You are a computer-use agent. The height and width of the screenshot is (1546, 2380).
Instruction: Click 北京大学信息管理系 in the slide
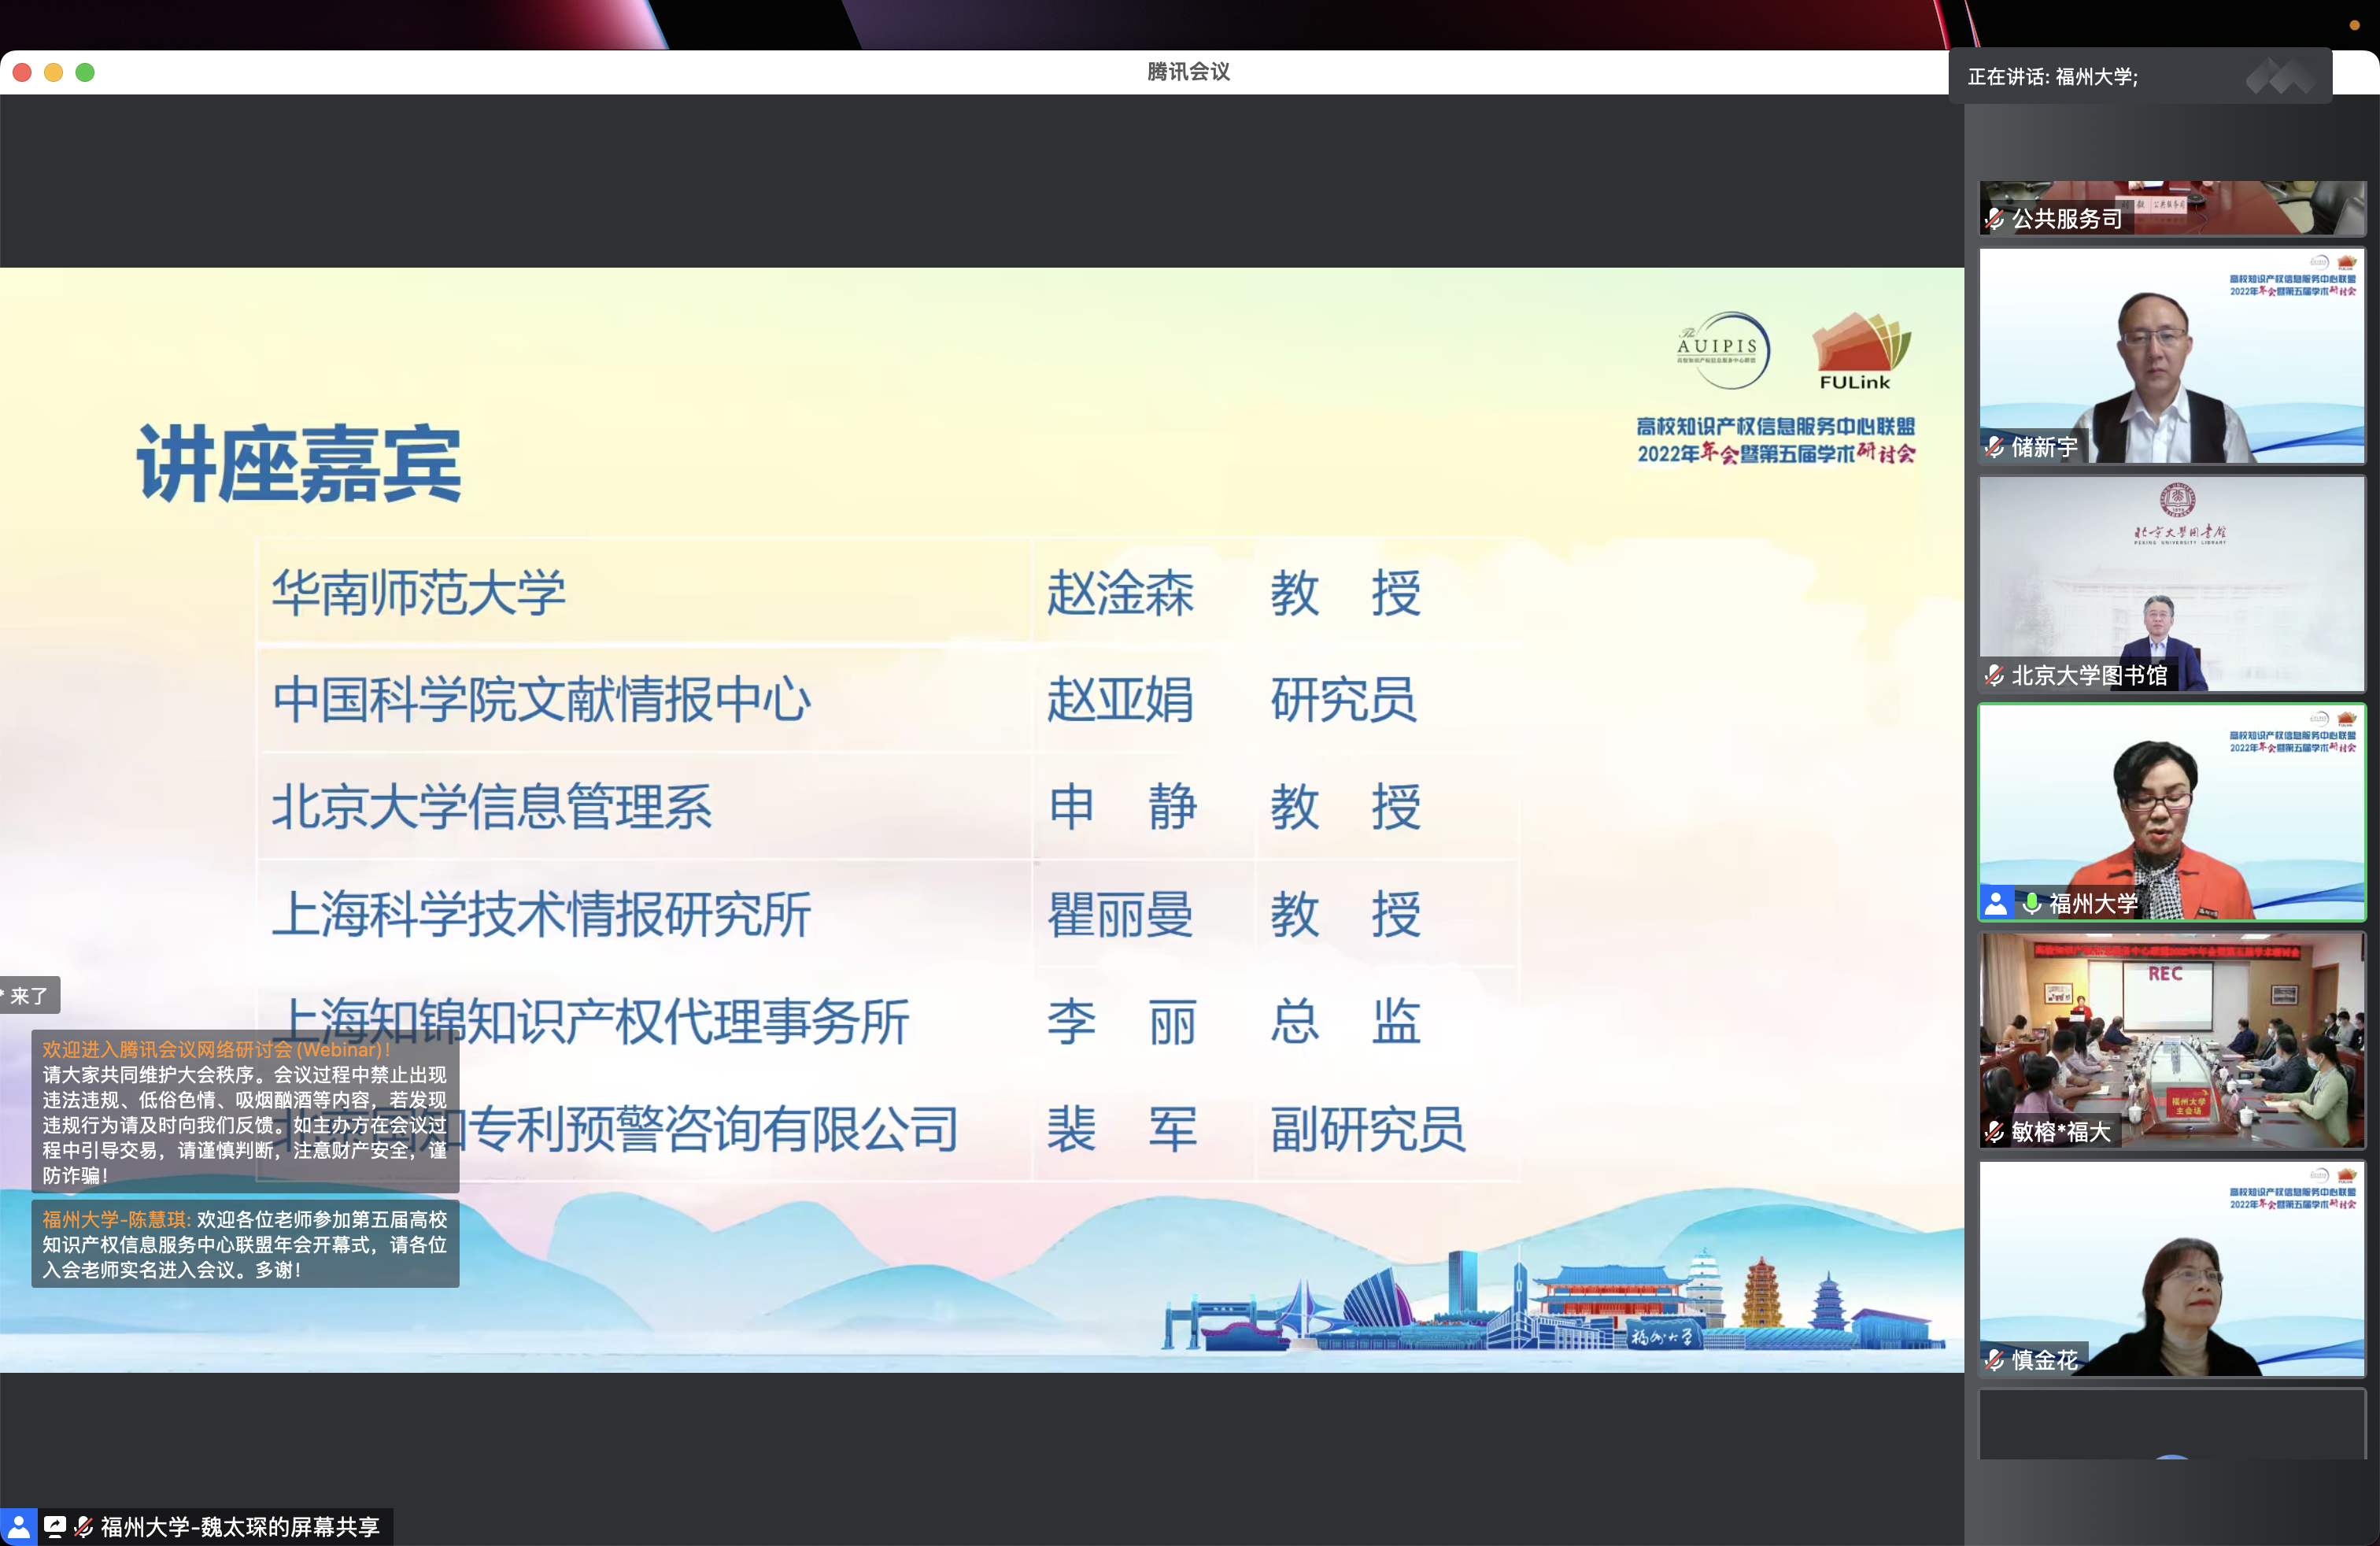coord(492,807)
